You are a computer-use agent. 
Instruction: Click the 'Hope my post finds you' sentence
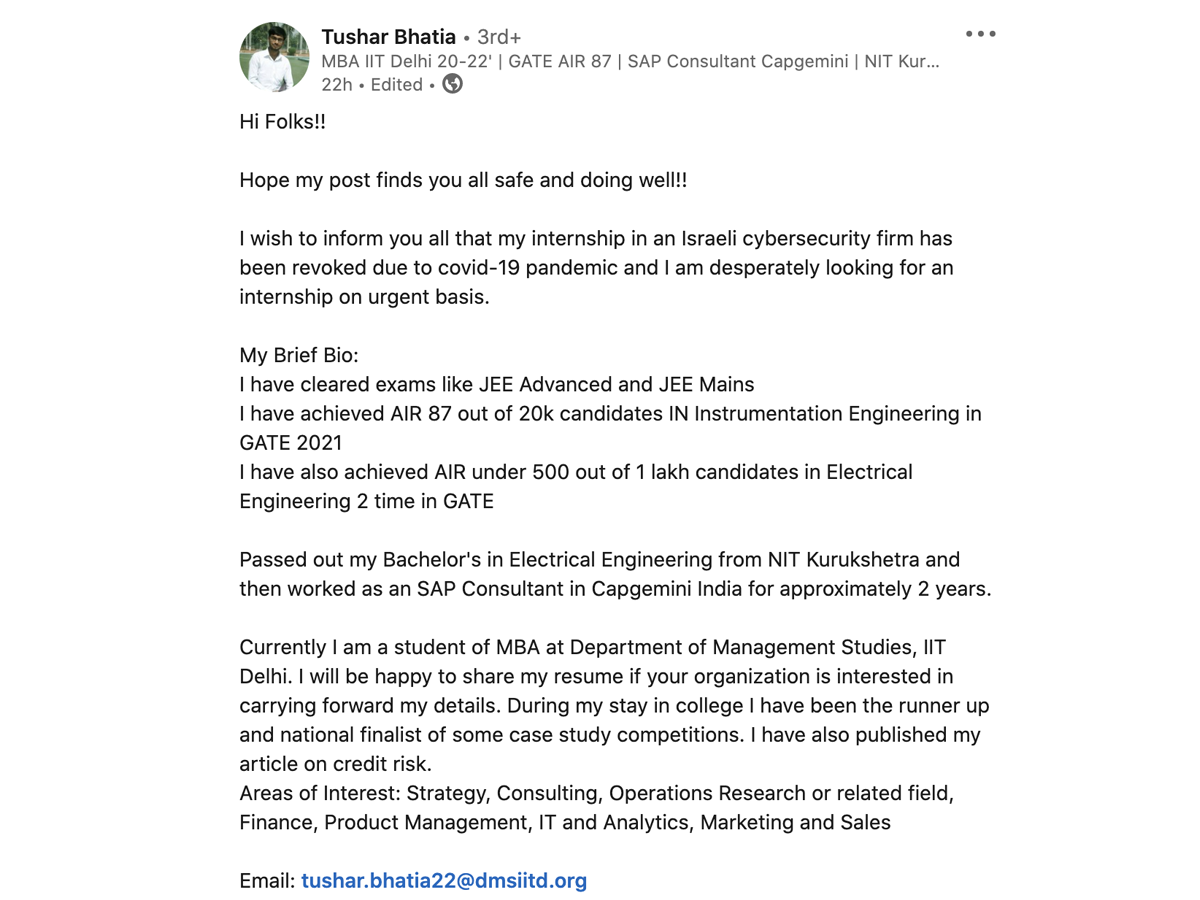(x=463, y=181)
